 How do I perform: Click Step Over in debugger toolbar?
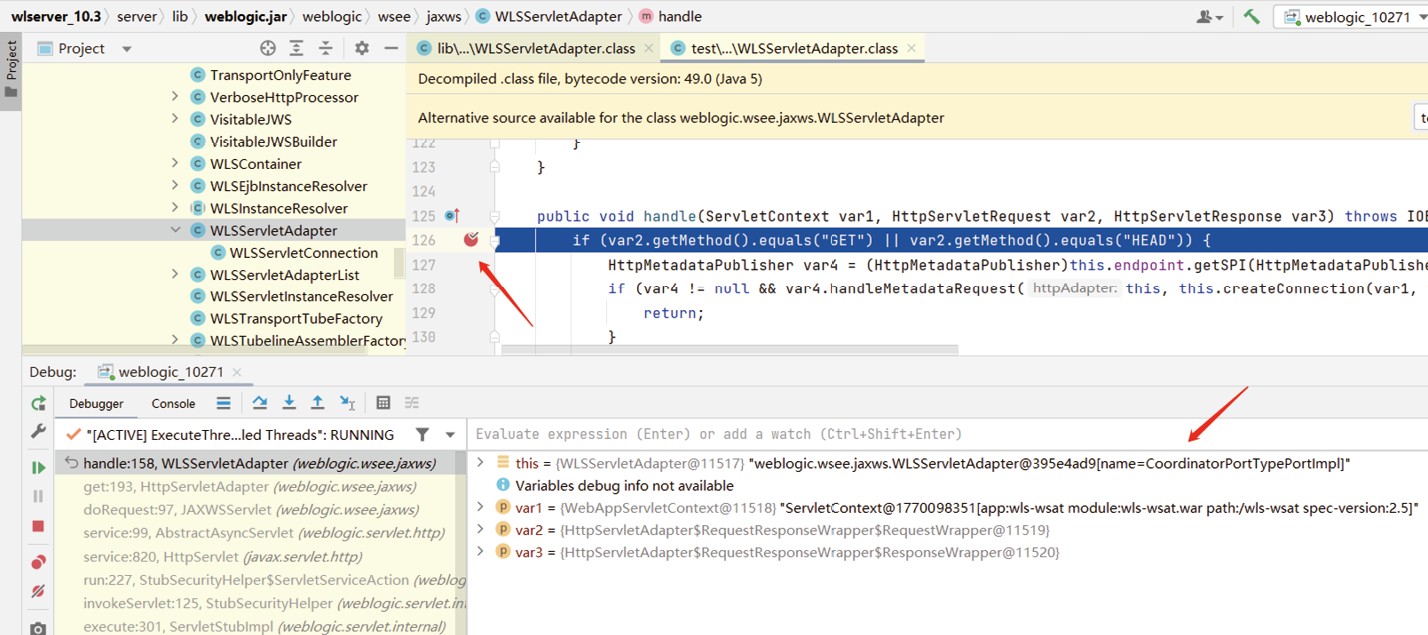tap(260, 403)
